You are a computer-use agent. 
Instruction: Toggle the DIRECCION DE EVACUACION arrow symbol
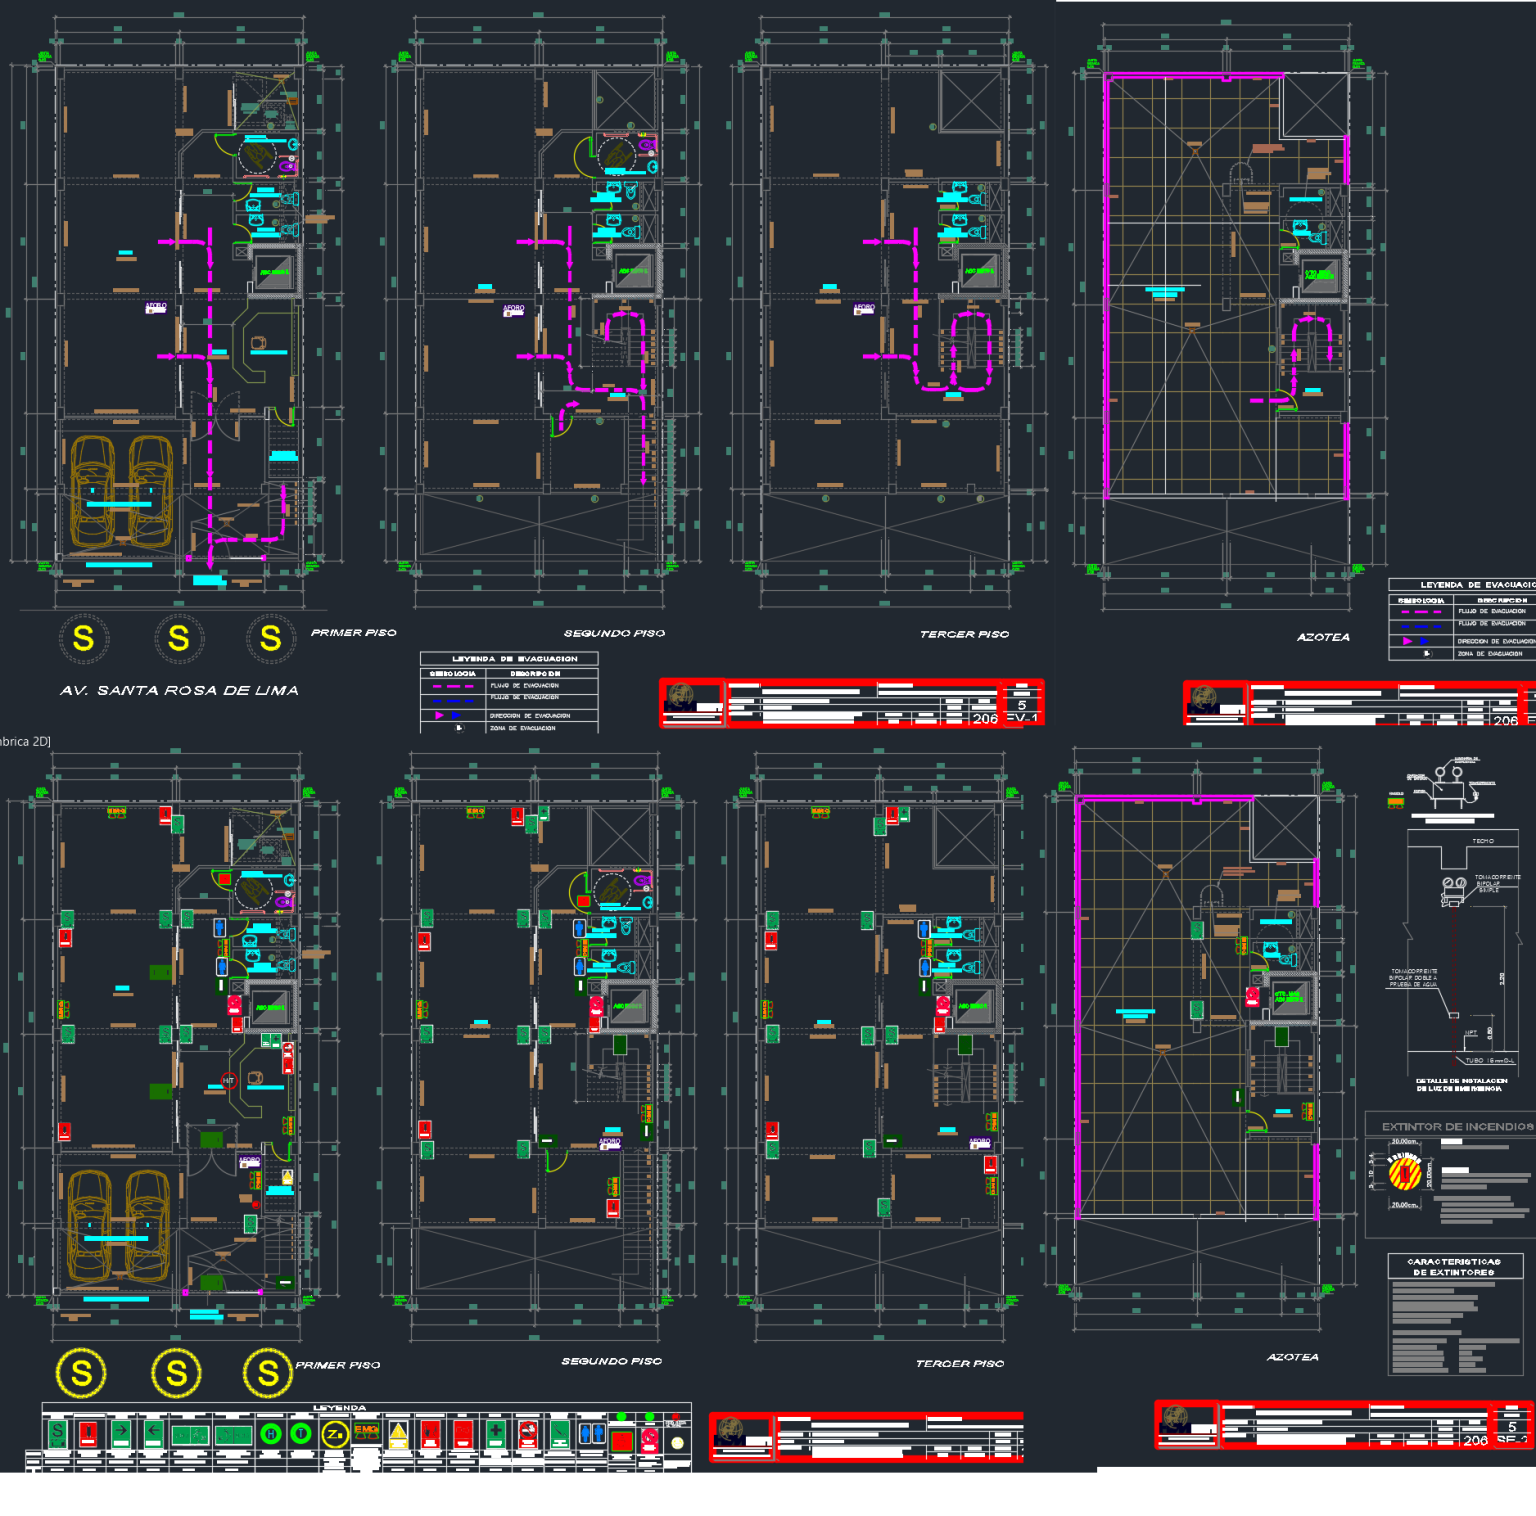pyautogui.click(x=447, y=714)
